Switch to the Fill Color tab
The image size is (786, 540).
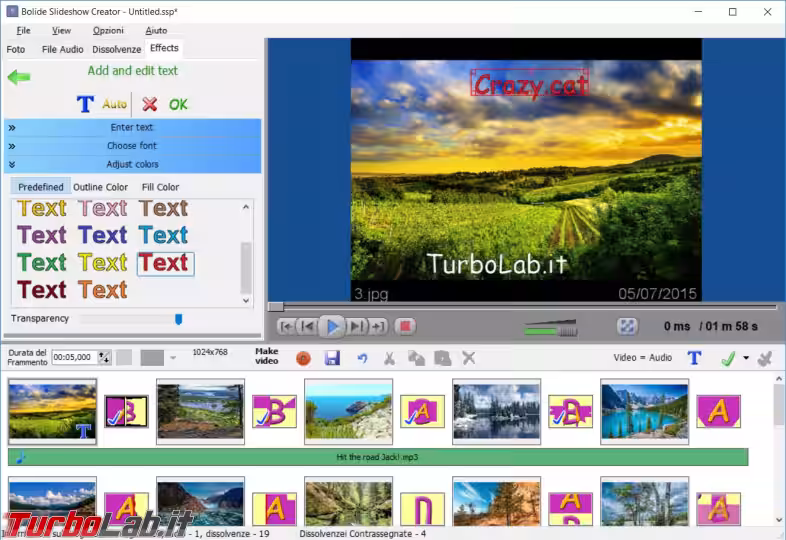click(160, 187)
